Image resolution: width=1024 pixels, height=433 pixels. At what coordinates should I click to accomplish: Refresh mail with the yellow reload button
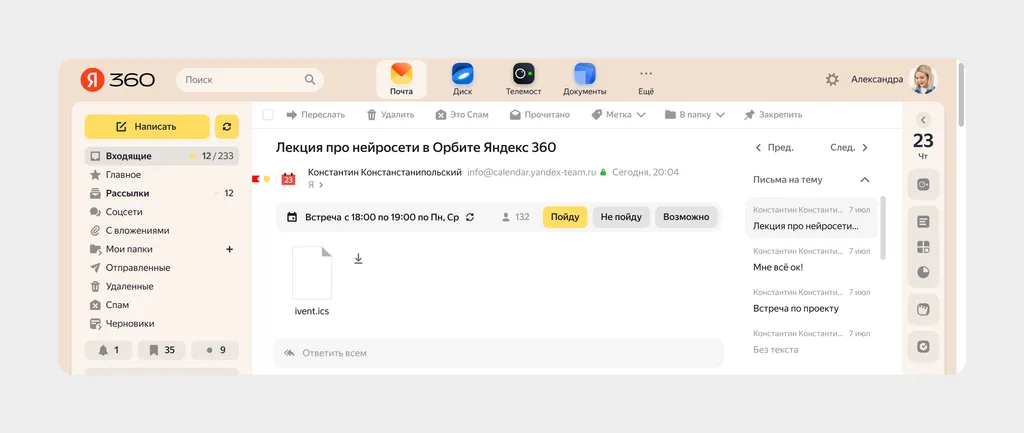click(227, 127)
